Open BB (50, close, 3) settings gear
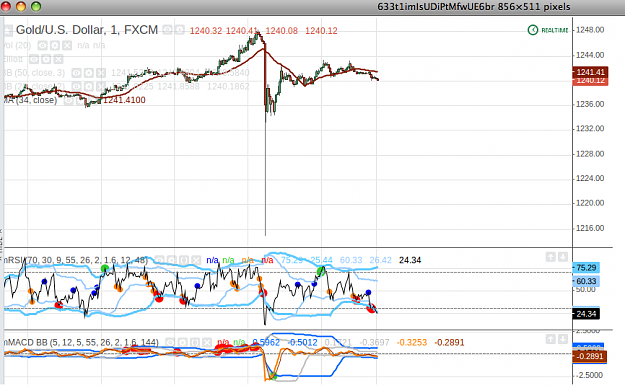625x388 pixels. pyautogui.click(x=88, y=73)
